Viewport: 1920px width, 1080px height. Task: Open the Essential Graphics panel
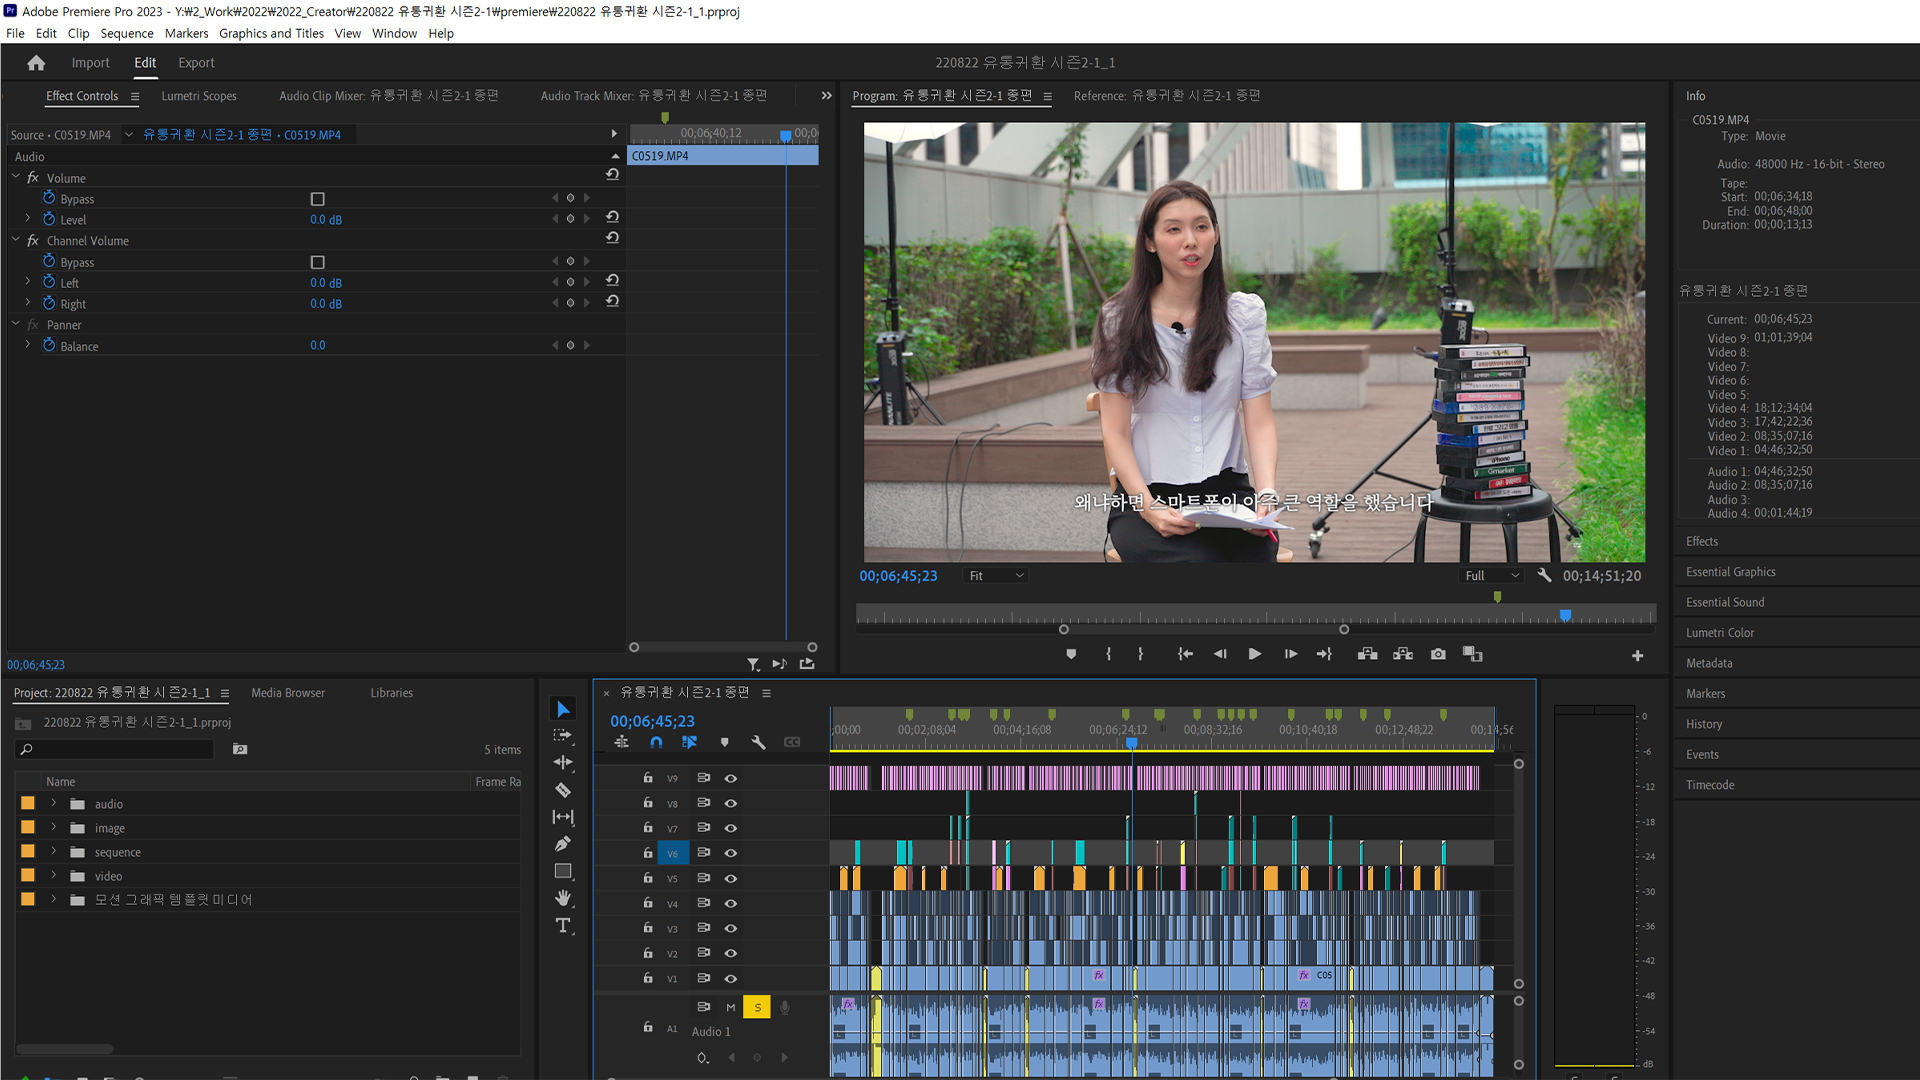click(1730, 572)
